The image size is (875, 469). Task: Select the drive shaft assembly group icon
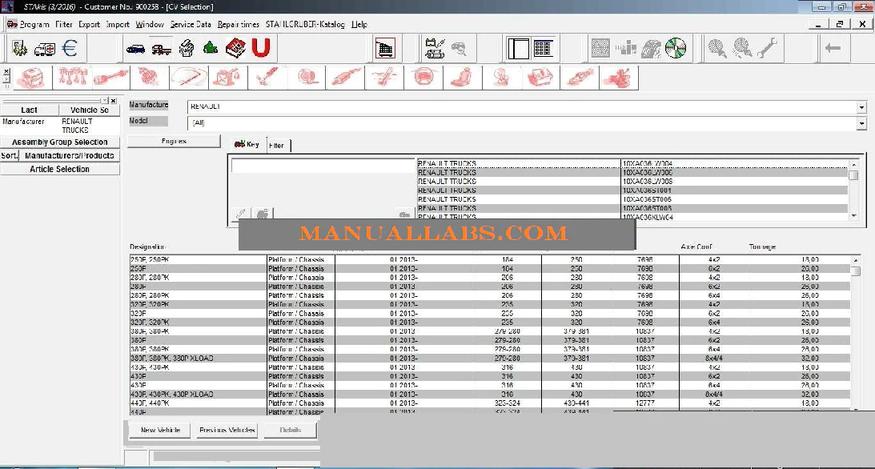[x=110, y=78]
